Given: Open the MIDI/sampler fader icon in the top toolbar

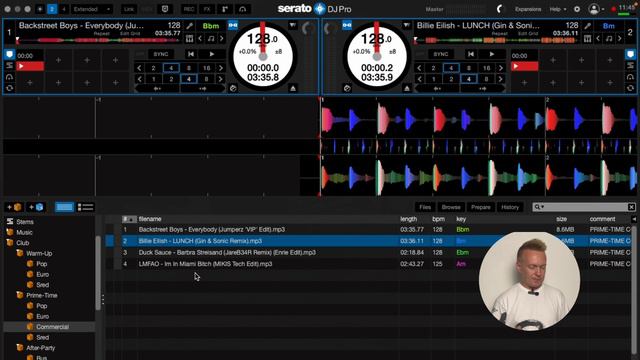Looking at the screenshot, I should point(225,9).
